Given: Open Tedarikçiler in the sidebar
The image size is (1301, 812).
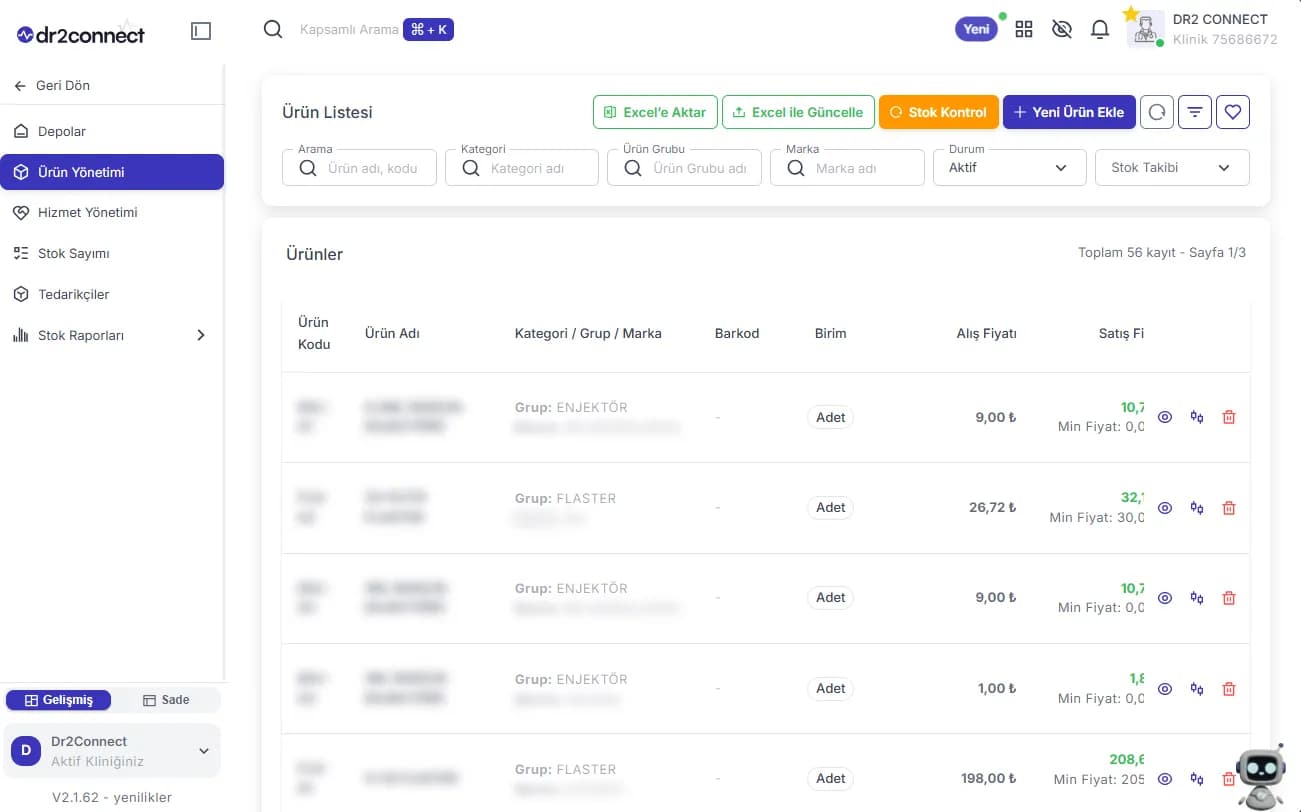Looking at the screenshot, I should click(x=112, y=294).
